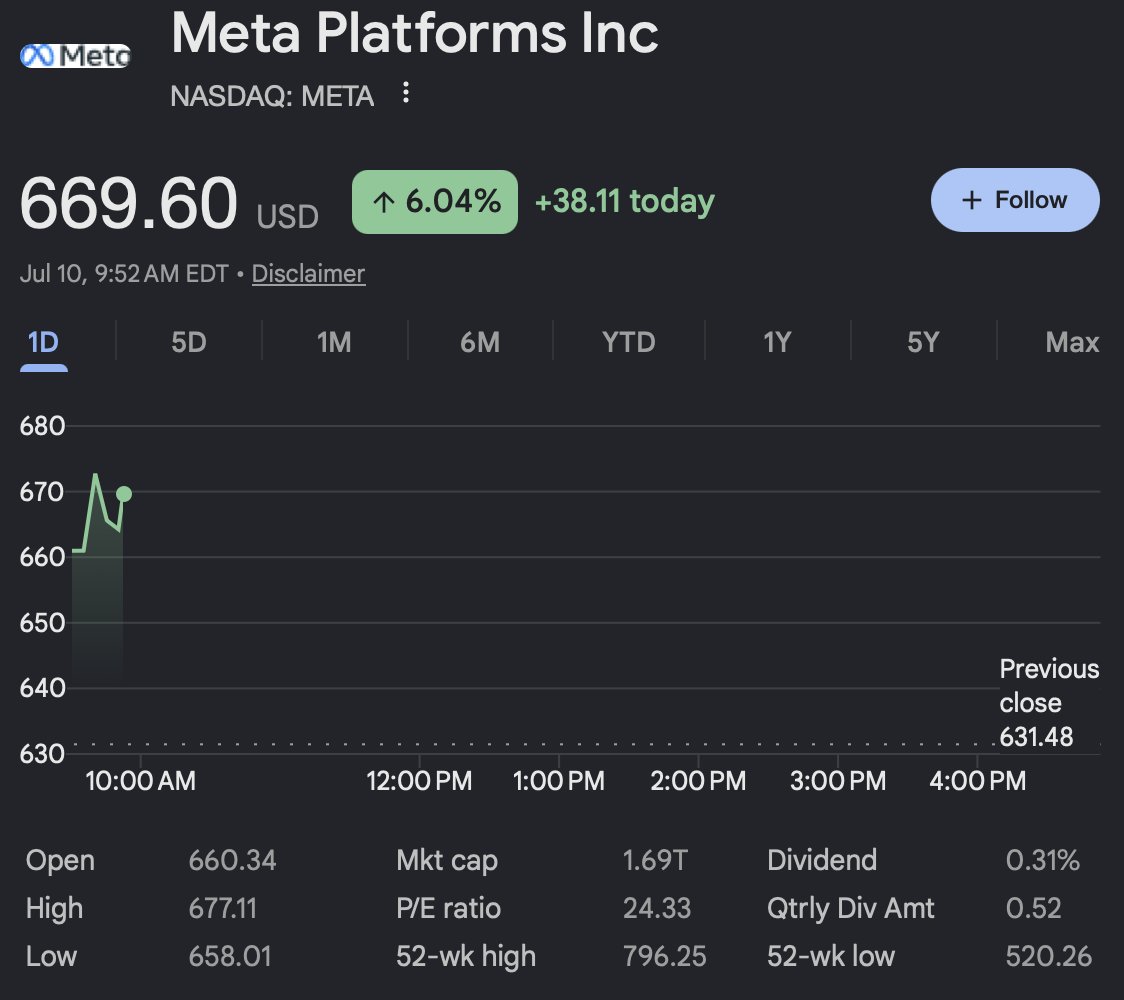Click the Qtrly Div Amt label
The image size is (1124, 1000).
point(851,909)
